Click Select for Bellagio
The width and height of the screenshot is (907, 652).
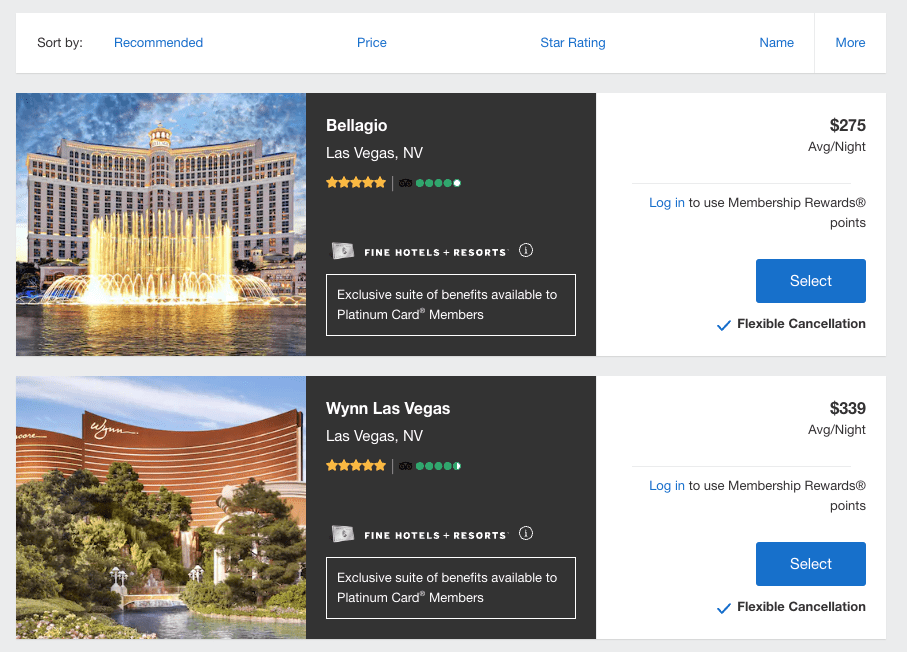point(810,281)
